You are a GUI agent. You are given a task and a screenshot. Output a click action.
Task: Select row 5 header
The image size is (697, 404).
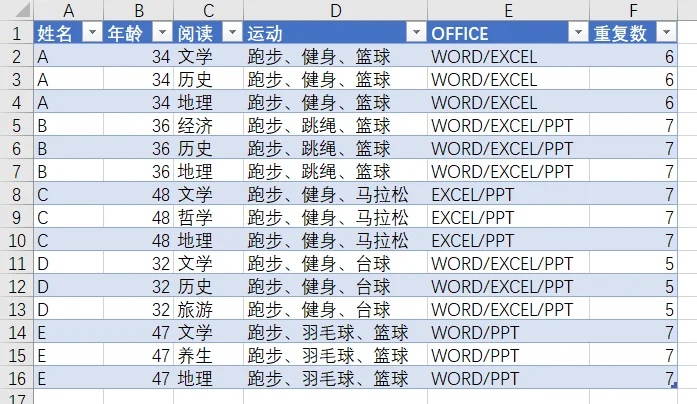(x=16, y=125)
